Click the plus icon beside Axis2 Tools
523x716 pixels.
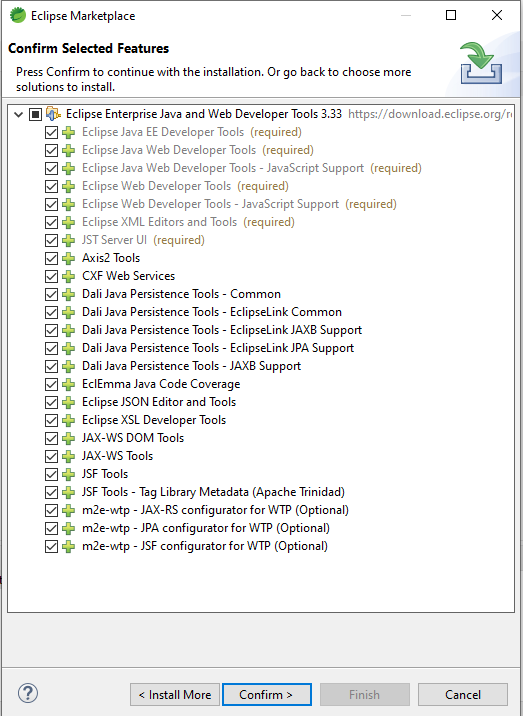(x=69, y=258)
